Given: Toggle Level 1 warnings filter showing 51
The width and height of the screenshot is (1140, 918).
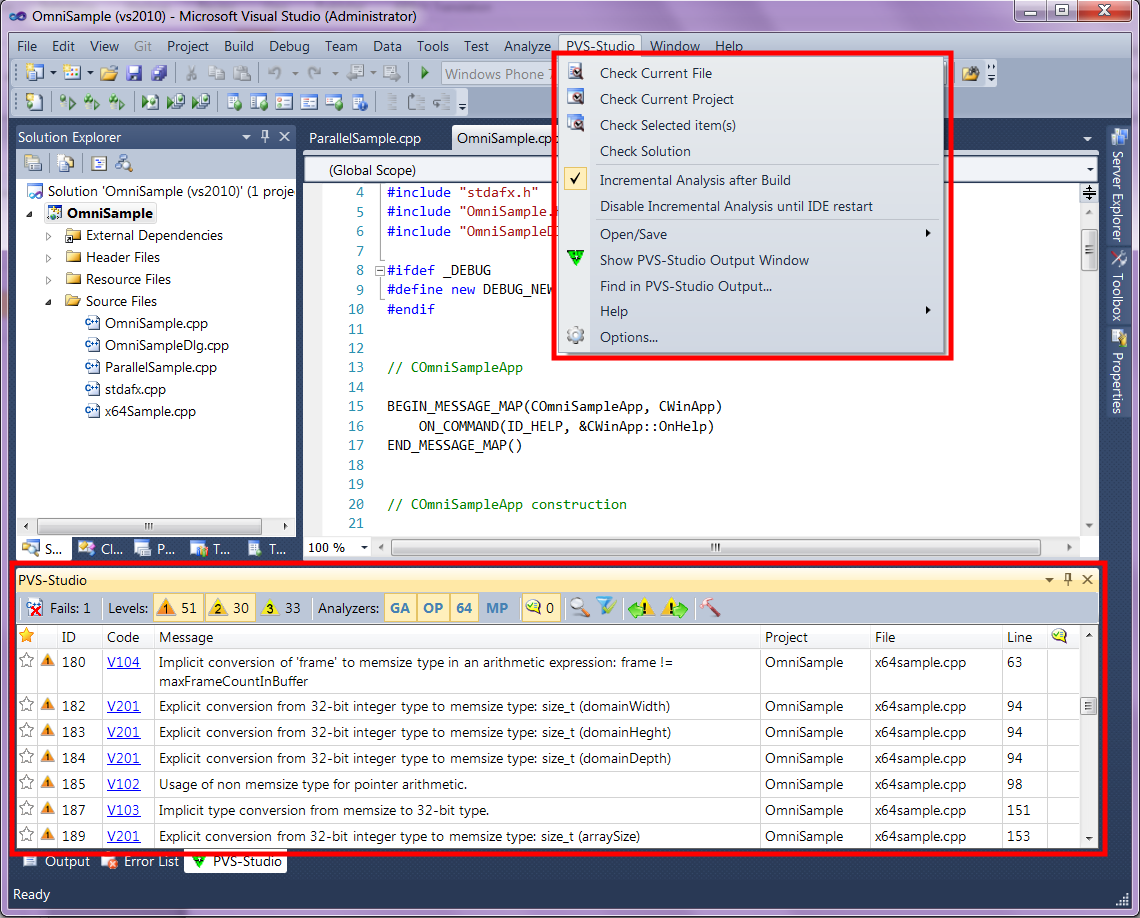Looking at the screenshot, I should [x=177, y=608].
